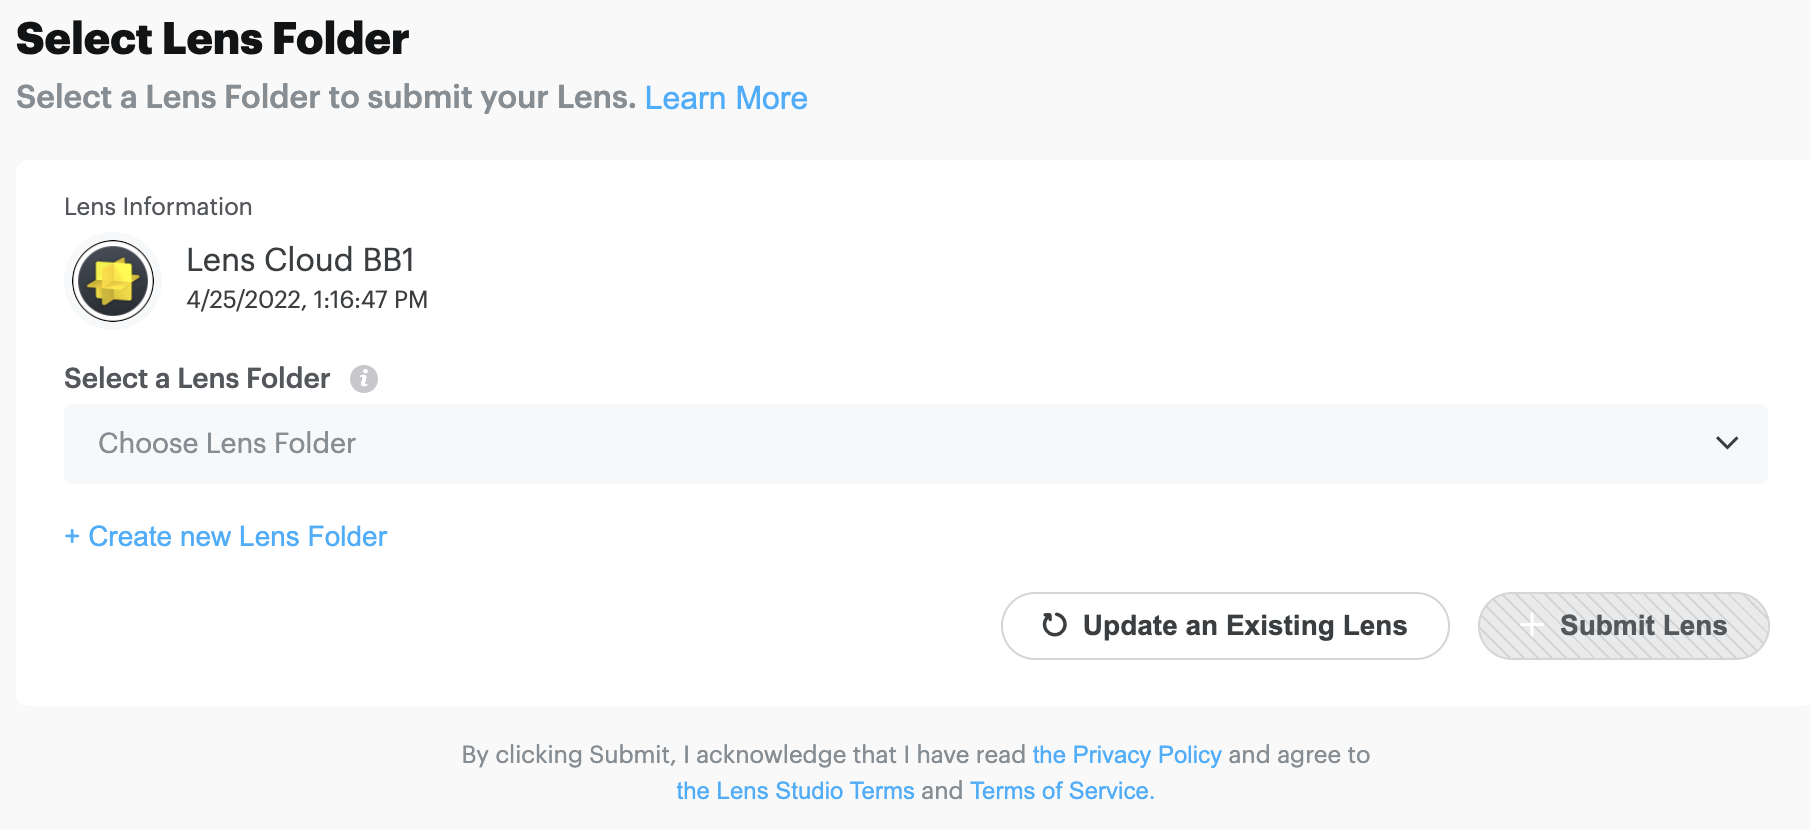Click the Lens Cloud BB1 name text

300,260
